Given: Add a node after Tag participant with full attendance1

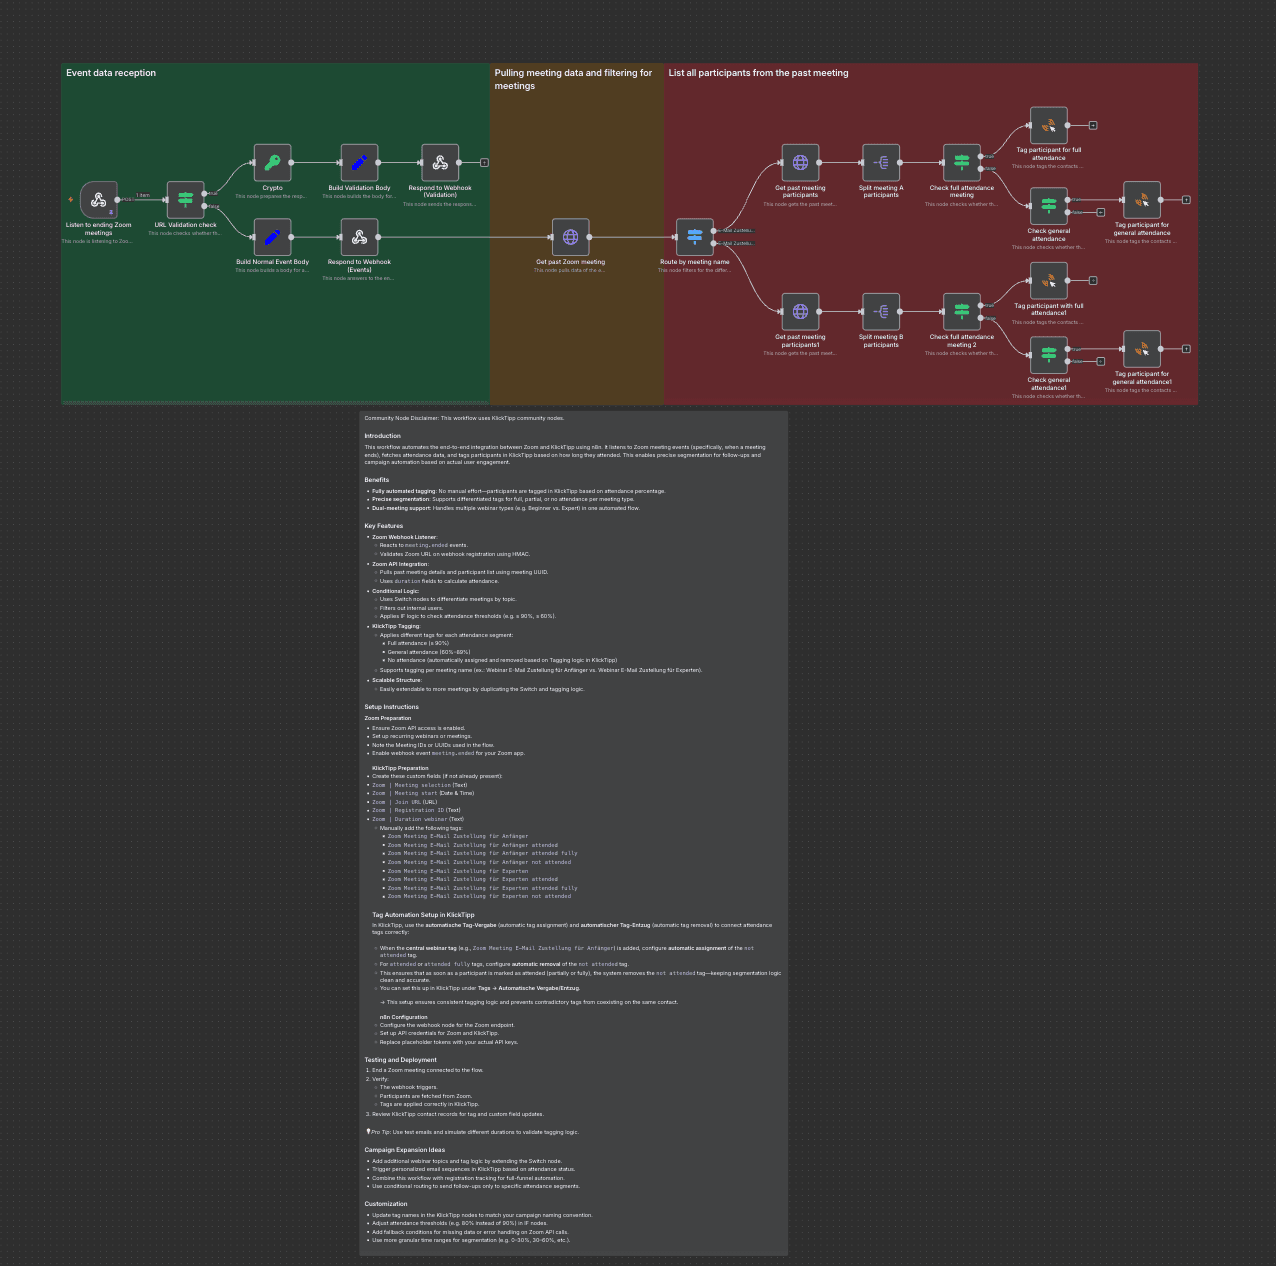Looking at the screenshot, I should [1093, 281].
